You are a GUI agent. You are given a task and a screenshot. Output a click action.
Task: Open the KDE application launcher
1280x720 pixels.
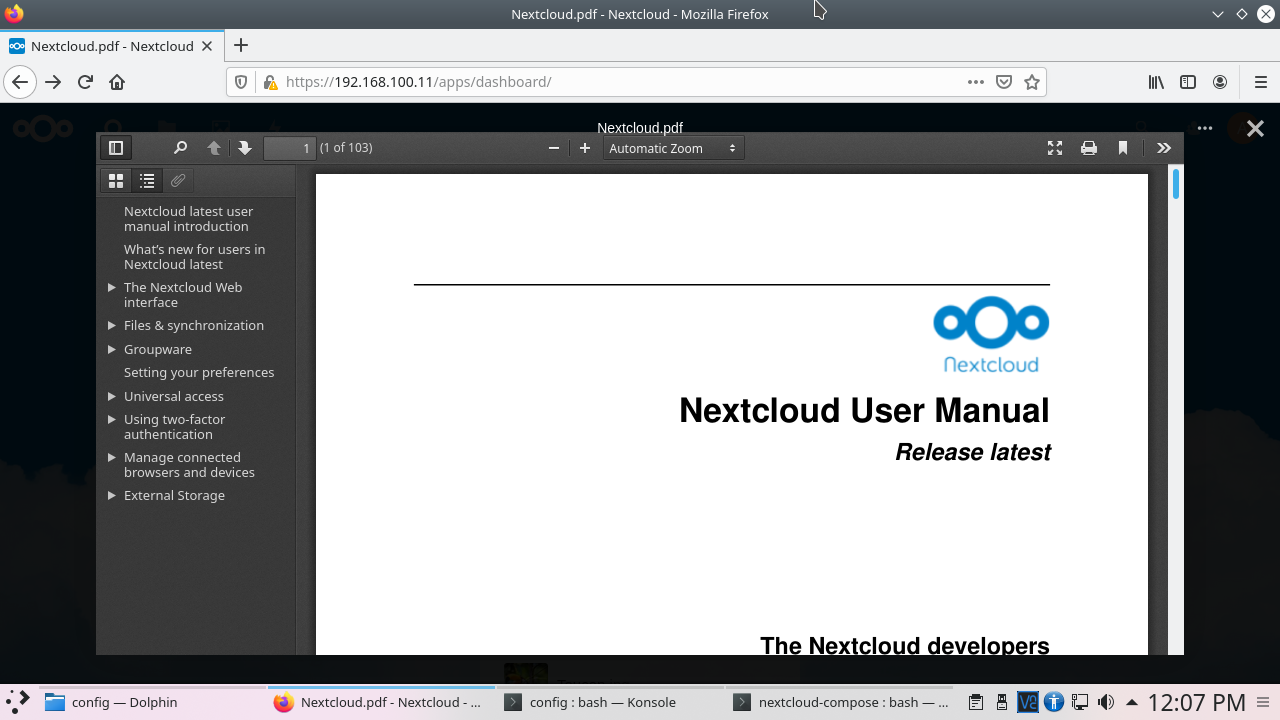coord(17,702)
